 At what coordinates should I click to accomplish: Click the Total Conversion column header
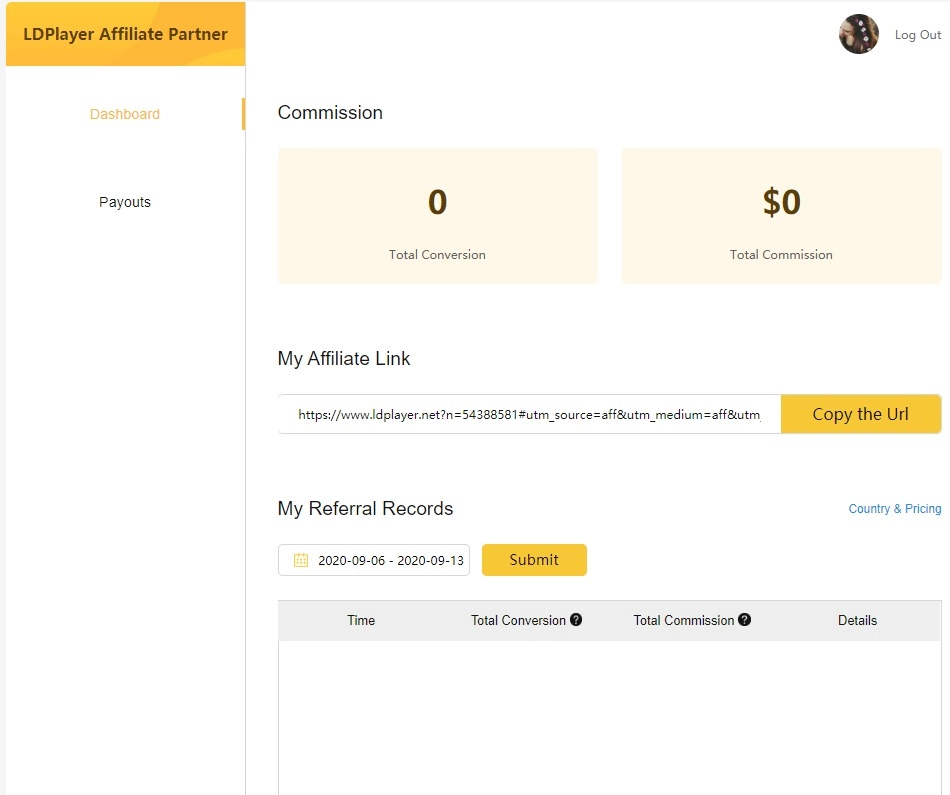(519, 620)
